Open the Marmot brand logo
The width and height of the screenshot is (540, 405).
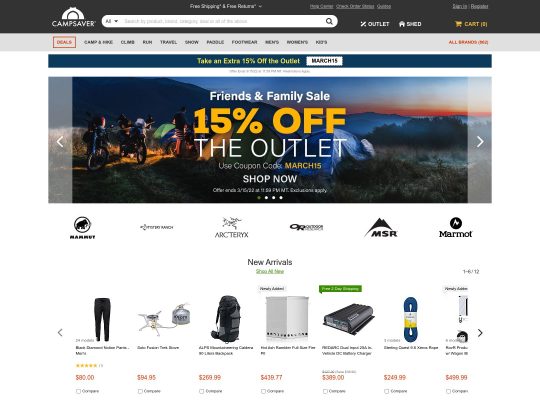coord(455,228)
